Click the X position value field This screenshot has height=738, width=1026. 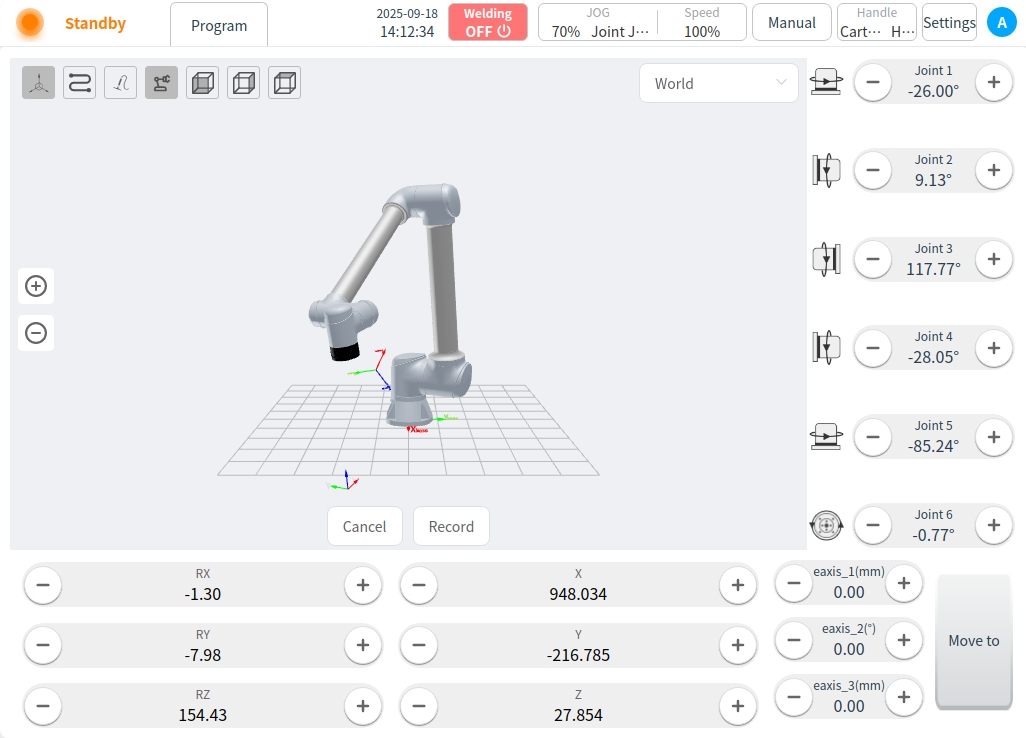coord(577,594)
